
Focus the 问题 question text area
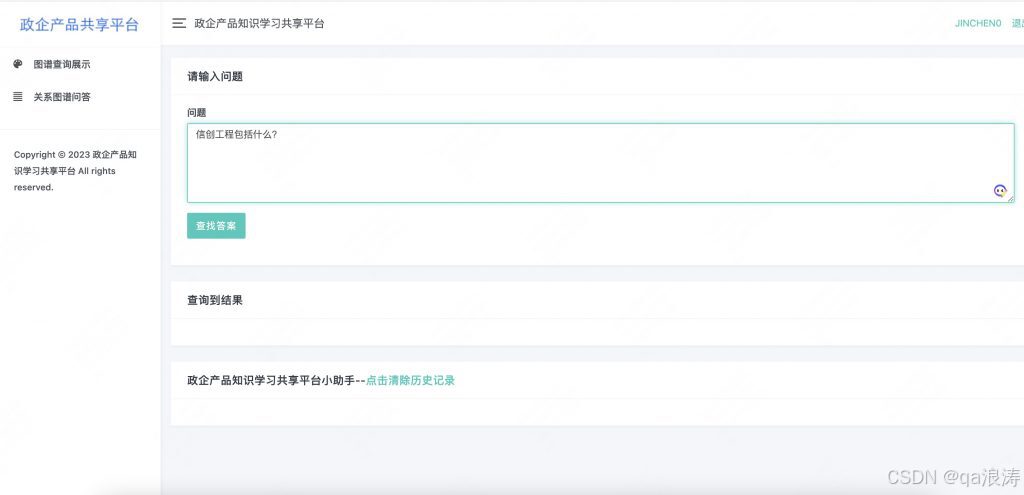[601, 163]
